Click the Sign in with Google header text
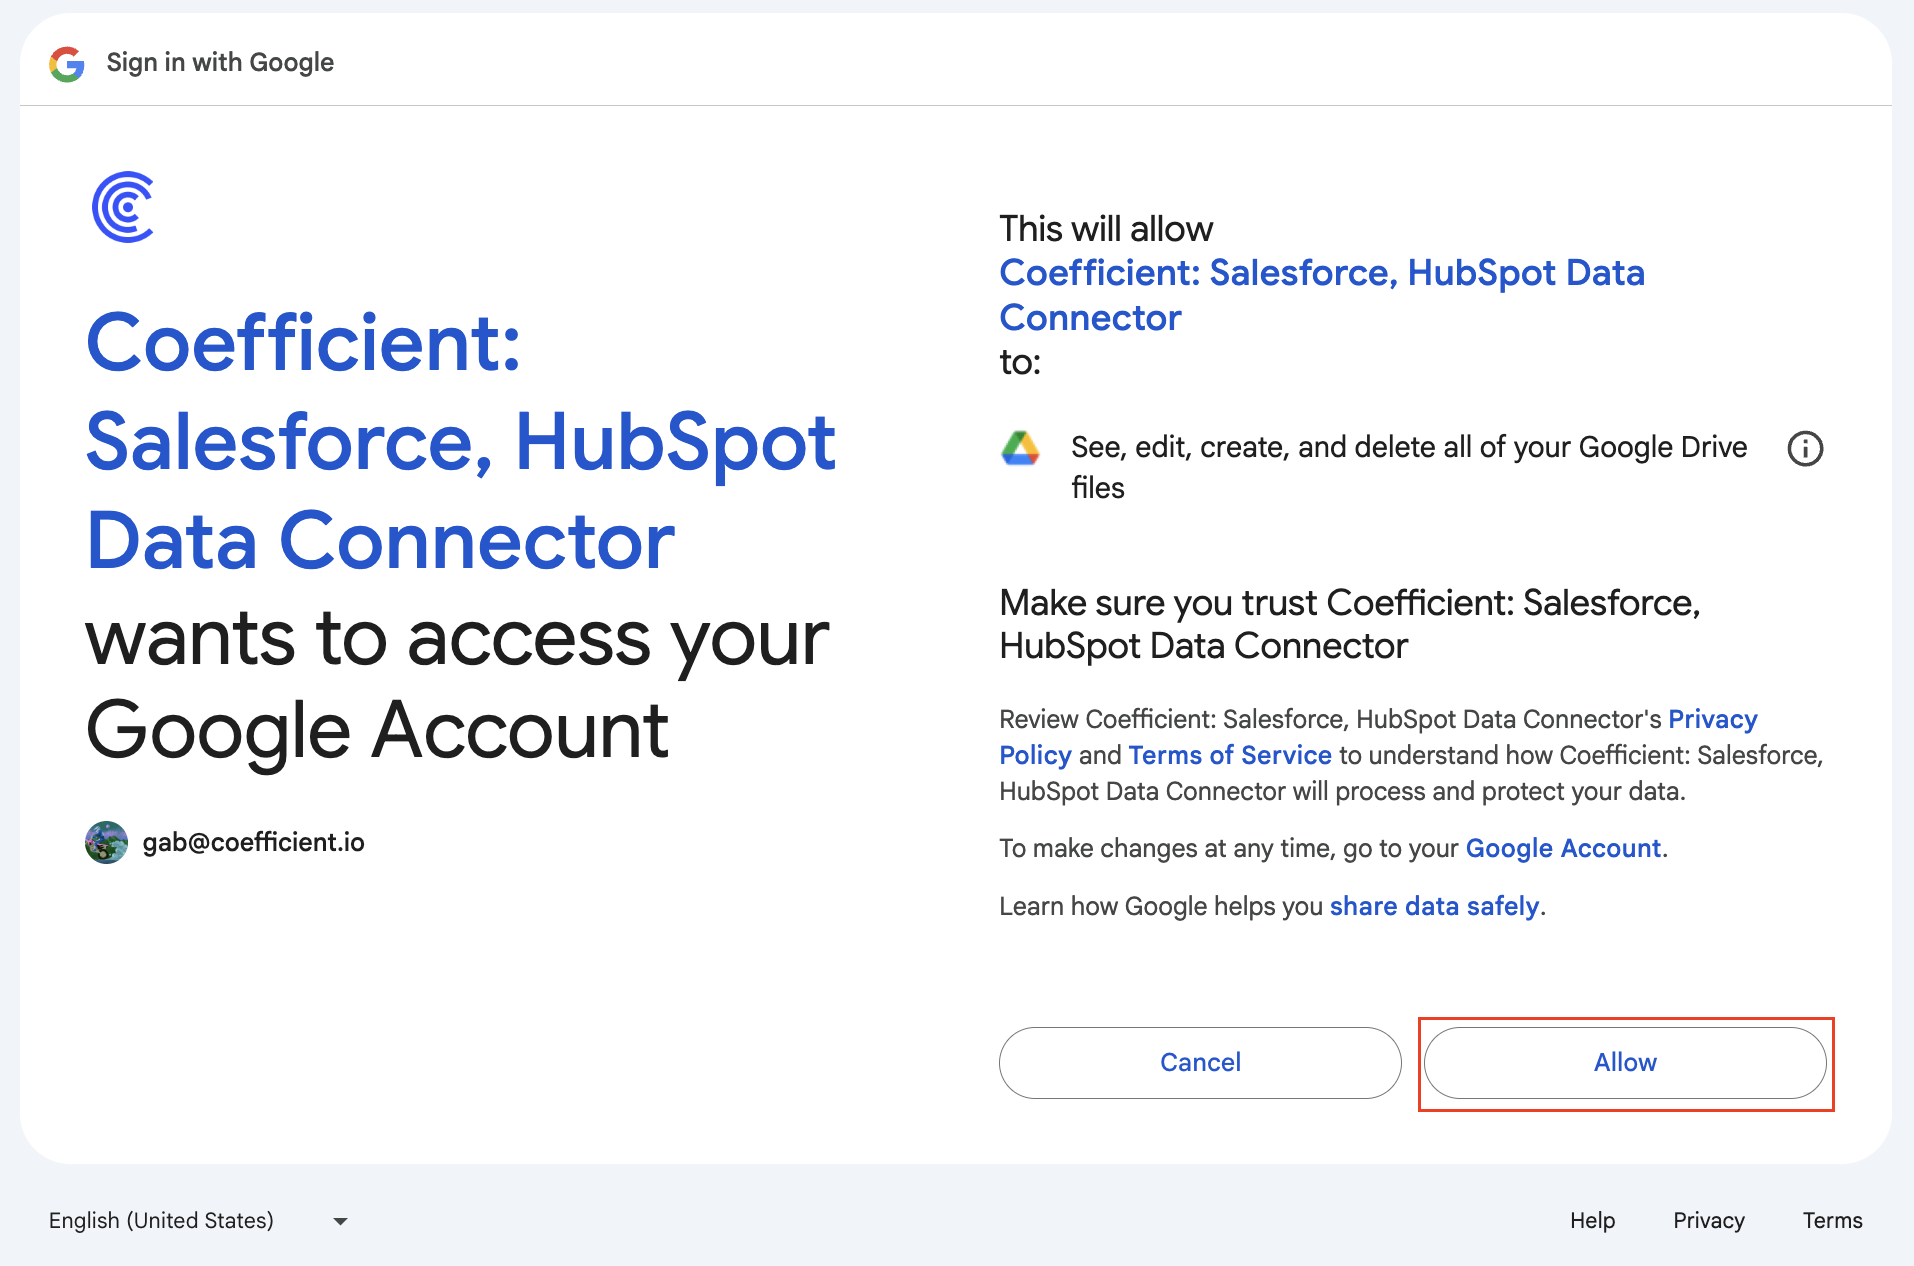Screen dimensions: 1914x1266 [220, 62]
